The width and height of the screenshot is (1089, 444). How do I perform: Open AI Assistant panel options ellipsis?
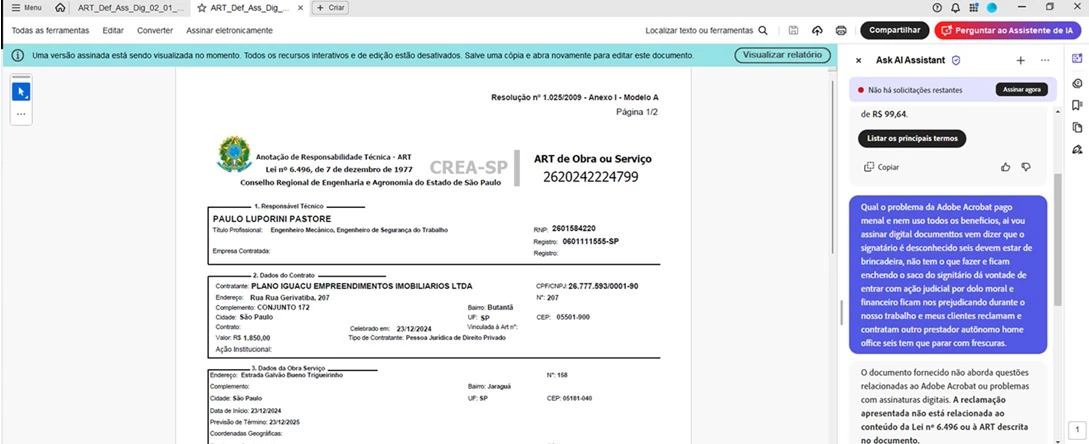(1045, 60)
